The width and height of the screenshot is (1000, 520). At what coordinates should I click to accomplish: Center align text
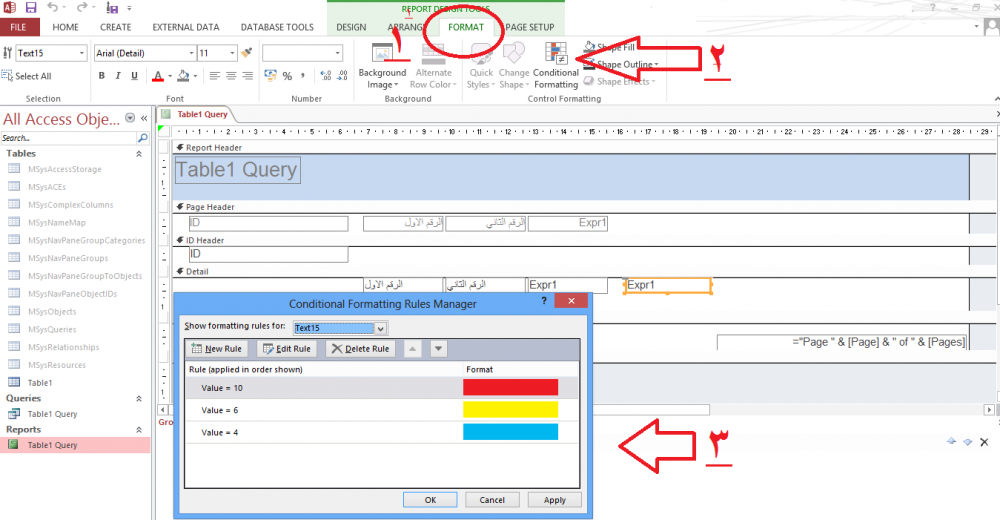232,76
